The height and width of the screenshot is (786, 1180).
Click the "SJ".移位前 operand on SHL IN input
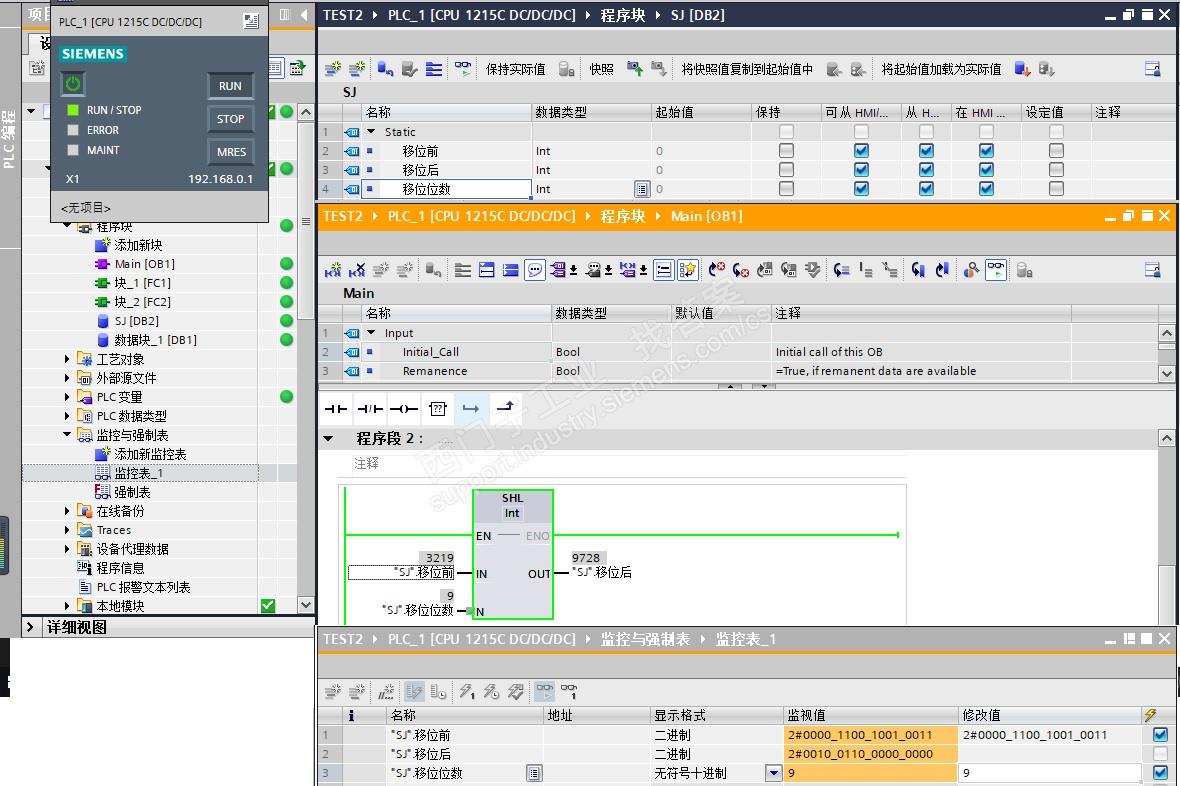click(402, 573)
